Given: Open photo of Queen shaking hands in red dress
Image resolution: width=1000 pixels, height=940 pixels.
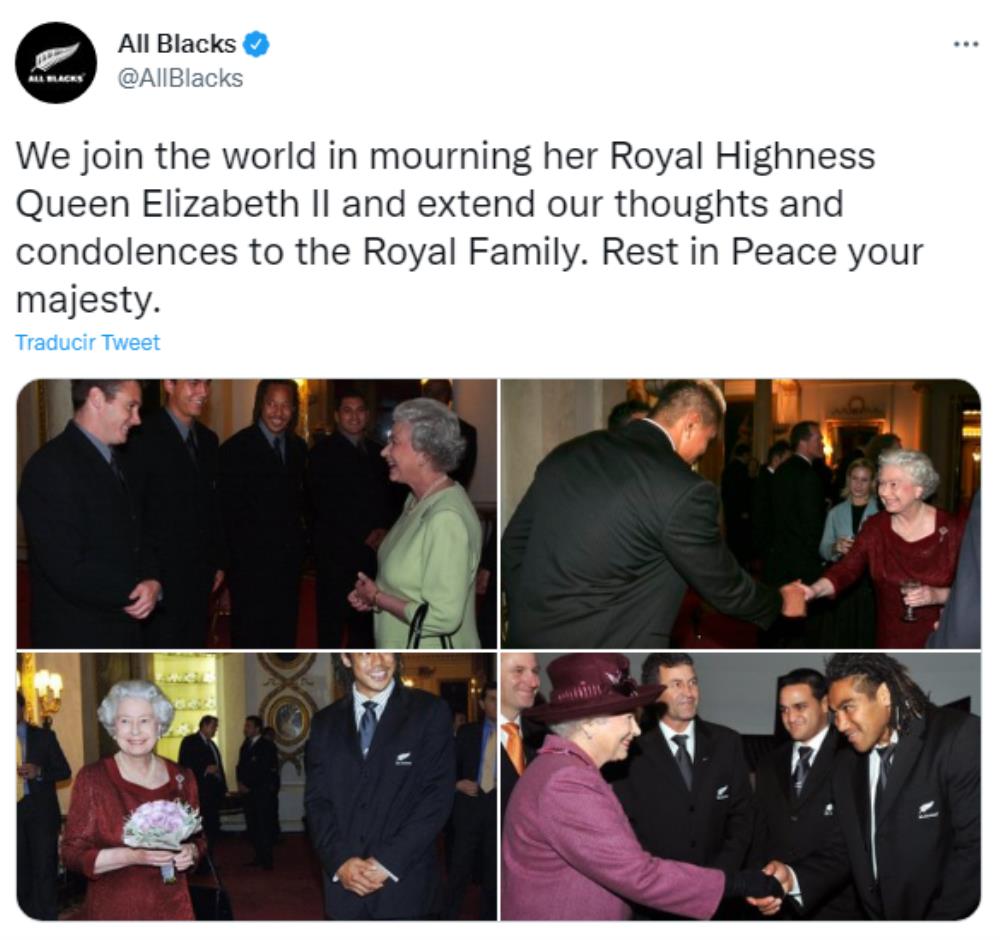Looking at the screenshot, I should [740, 514].
